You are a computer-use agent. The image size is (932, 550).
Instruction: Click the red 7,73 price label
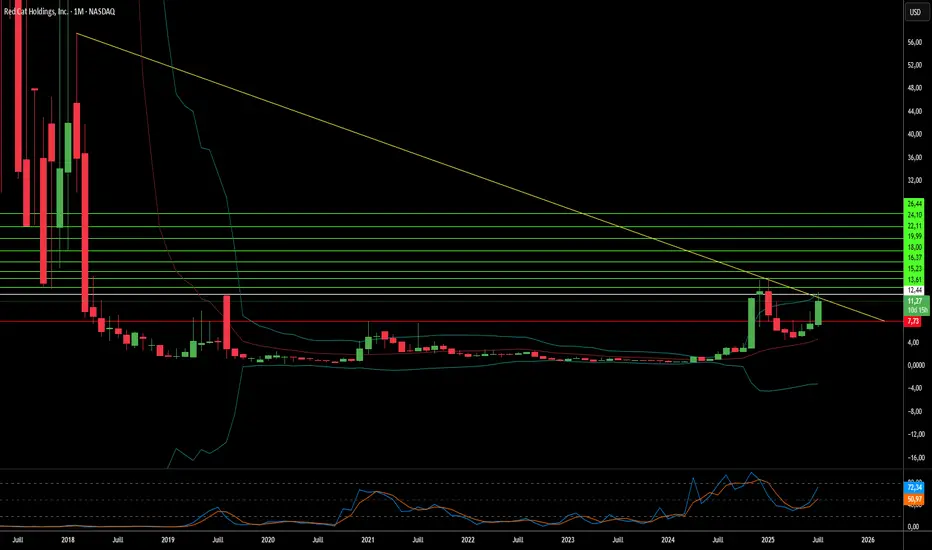(913, 322)
